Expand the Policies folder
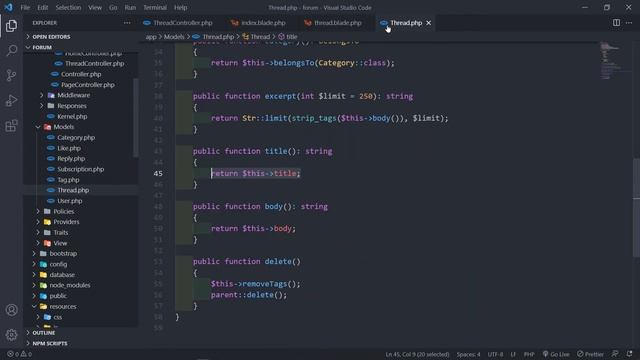 64,211
